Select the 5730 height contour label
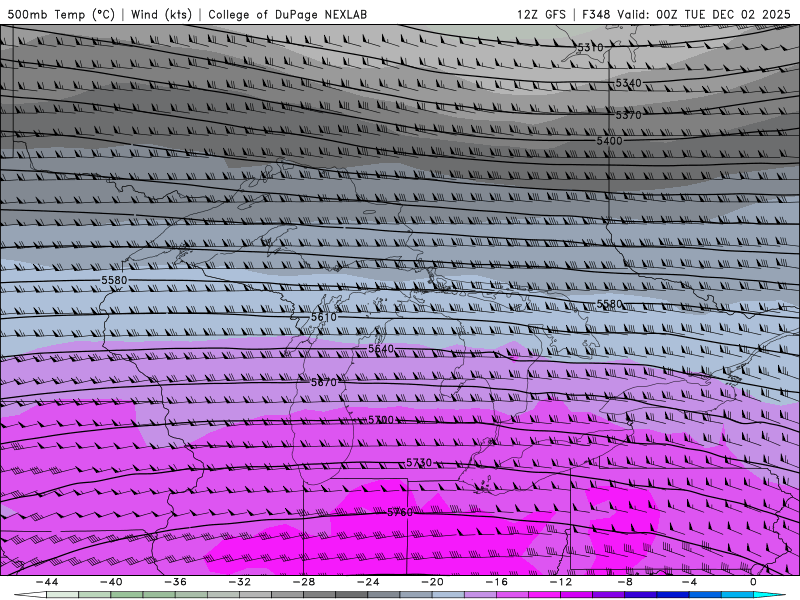Image resolution: width=800 pixels, height=600 pixels. (x=419, y=463)
